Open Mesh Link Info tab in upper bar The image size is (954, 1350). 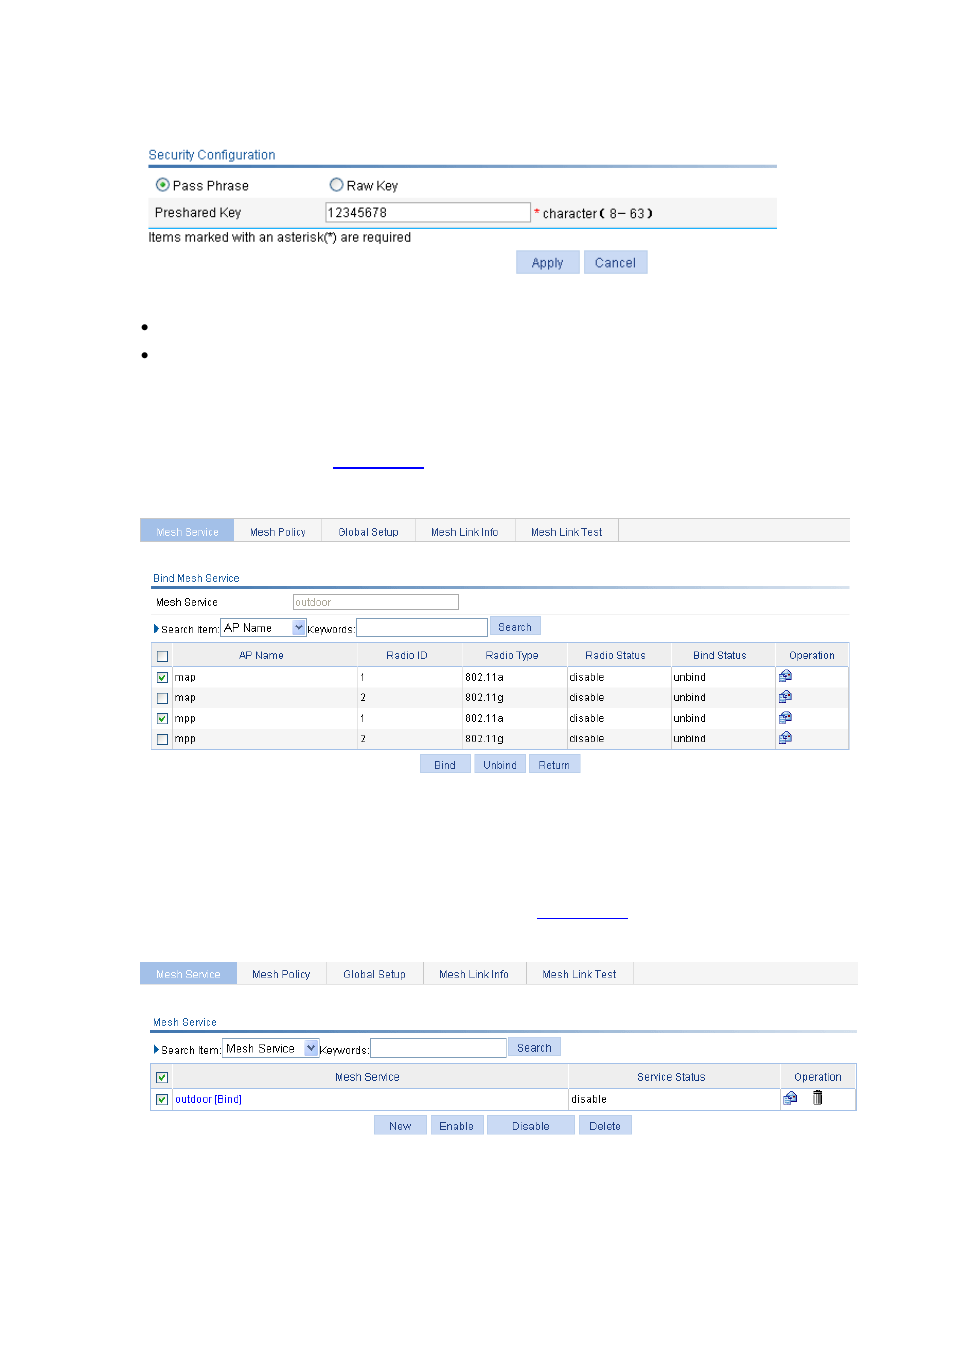point(464,532)
